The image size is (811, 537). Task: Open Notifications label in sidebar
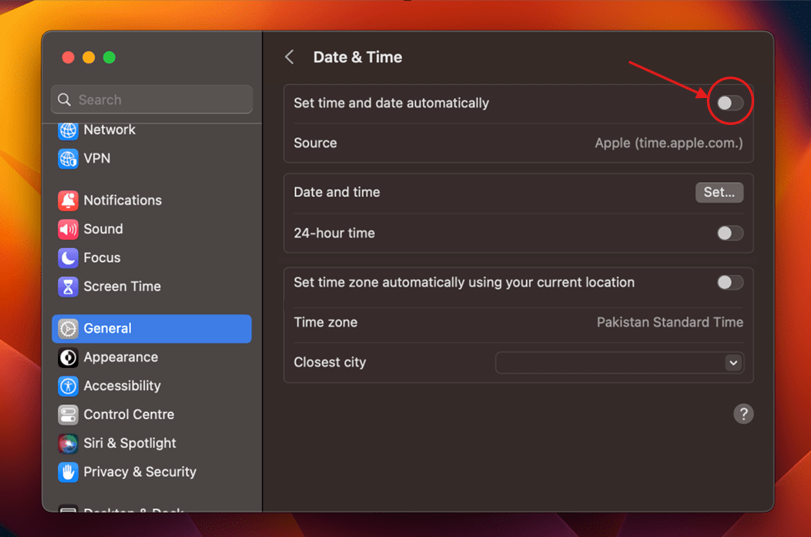(123, 200)
